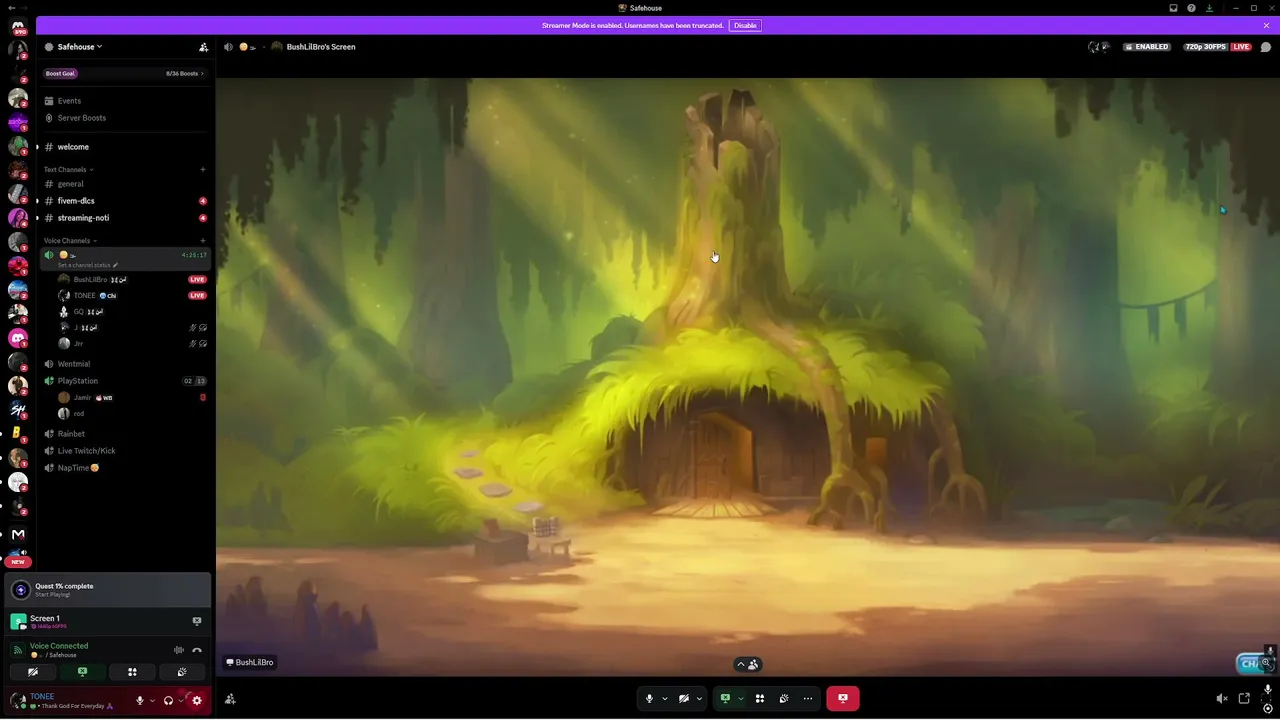Open microphone options arrow in call bar
The height and width of the screenshot is (720, 1280).
pyautogui.click(x=664, y=699)
